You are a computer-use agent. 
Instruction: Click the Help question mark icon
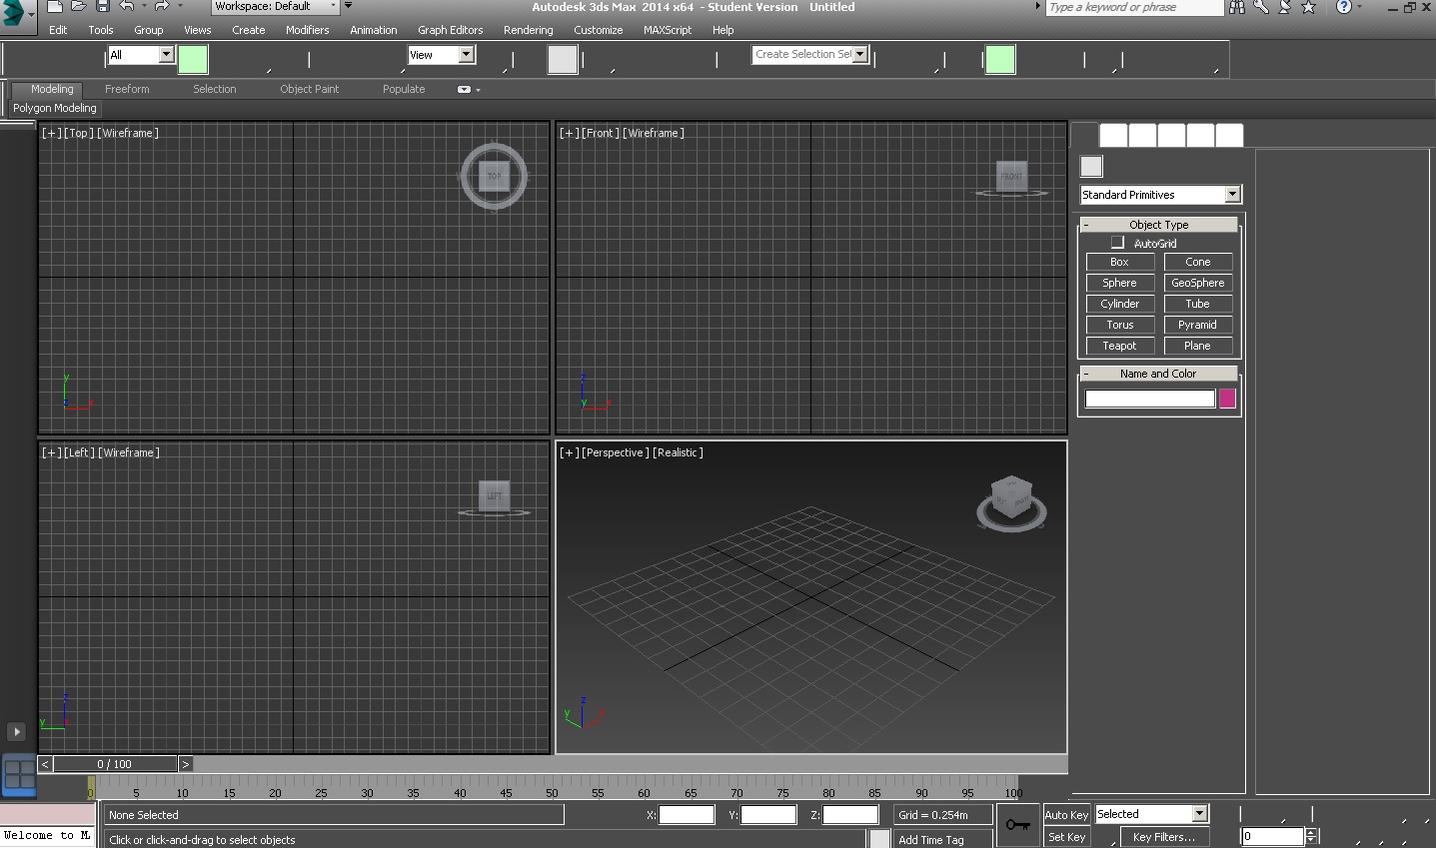point(1344,7)
